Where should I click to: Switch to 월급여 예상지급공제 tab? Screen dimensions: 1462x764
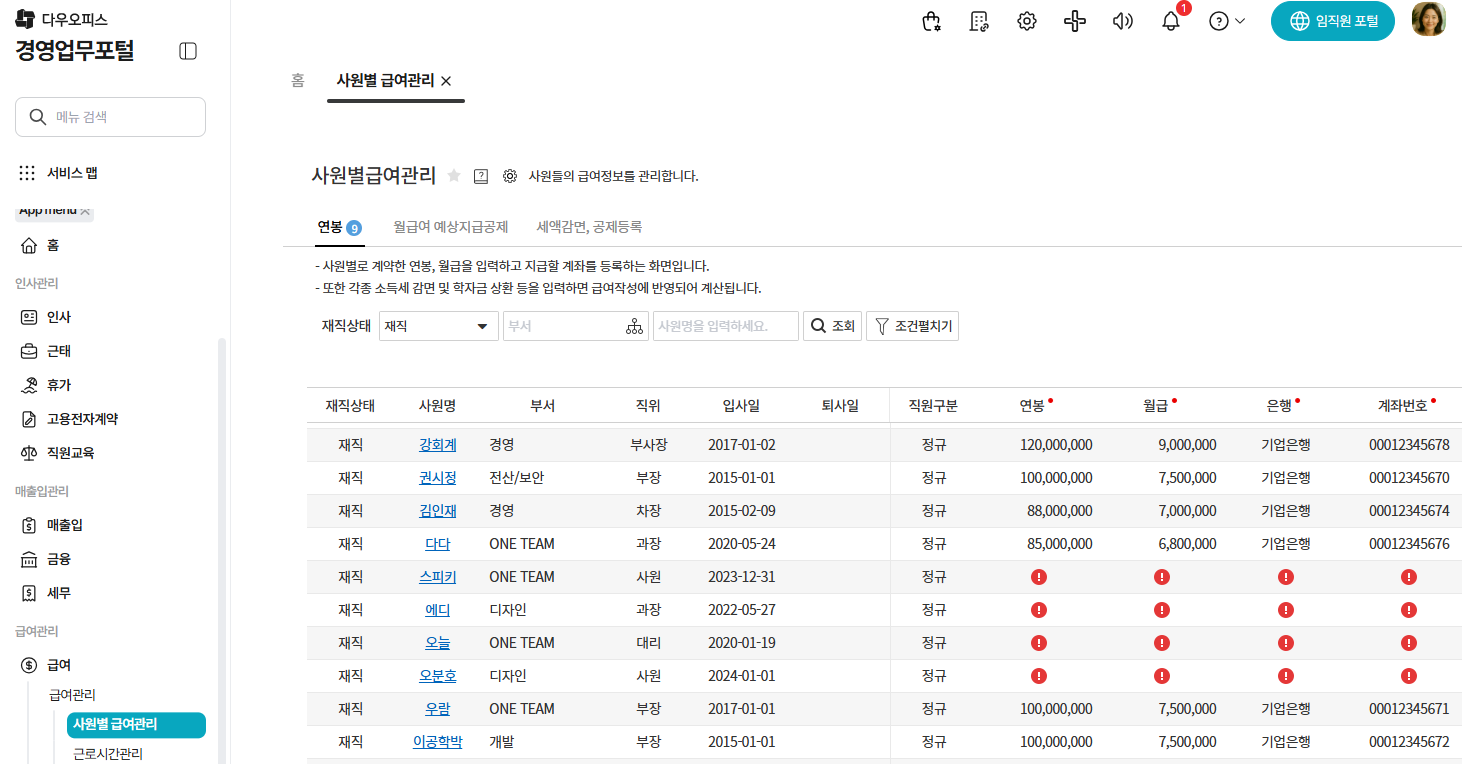pos(450,226)
